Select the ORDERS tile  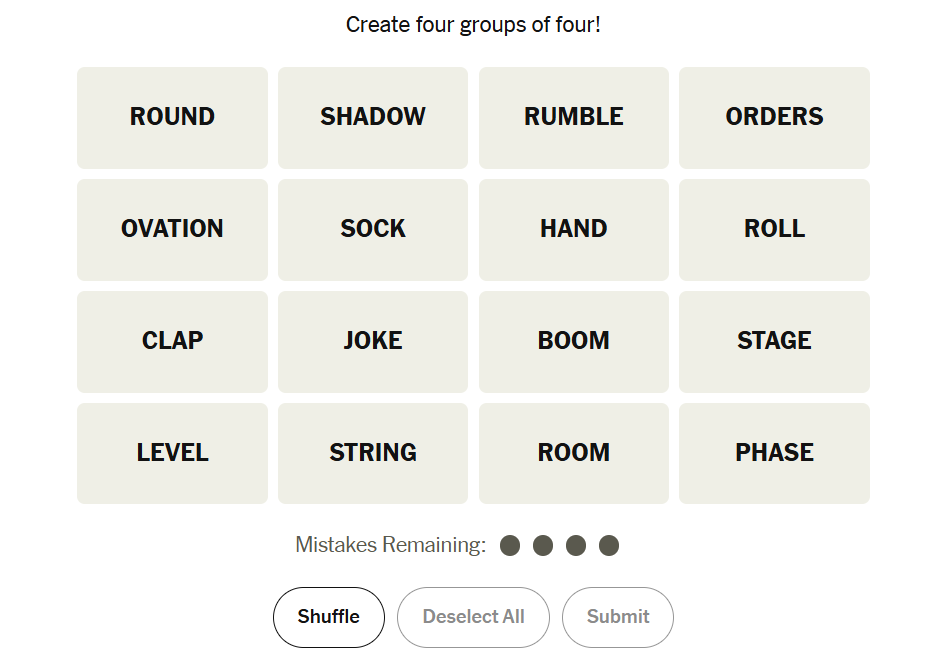click(774, 117)
